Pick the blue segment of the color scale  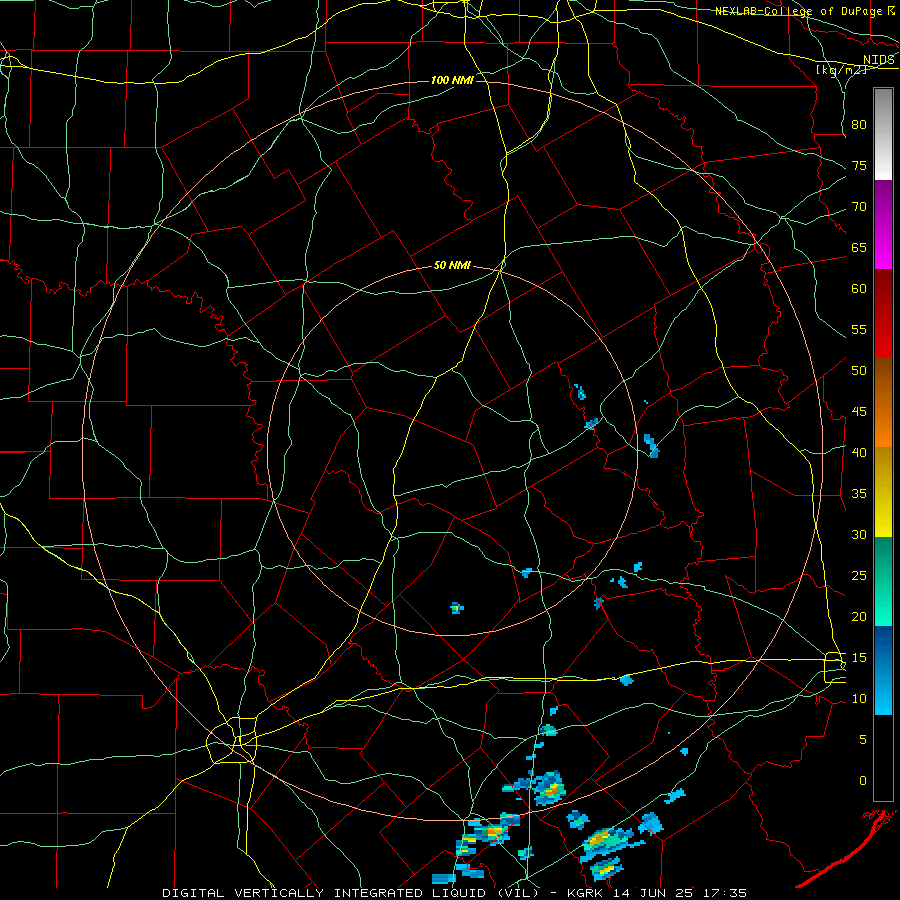tap(883, 670)
